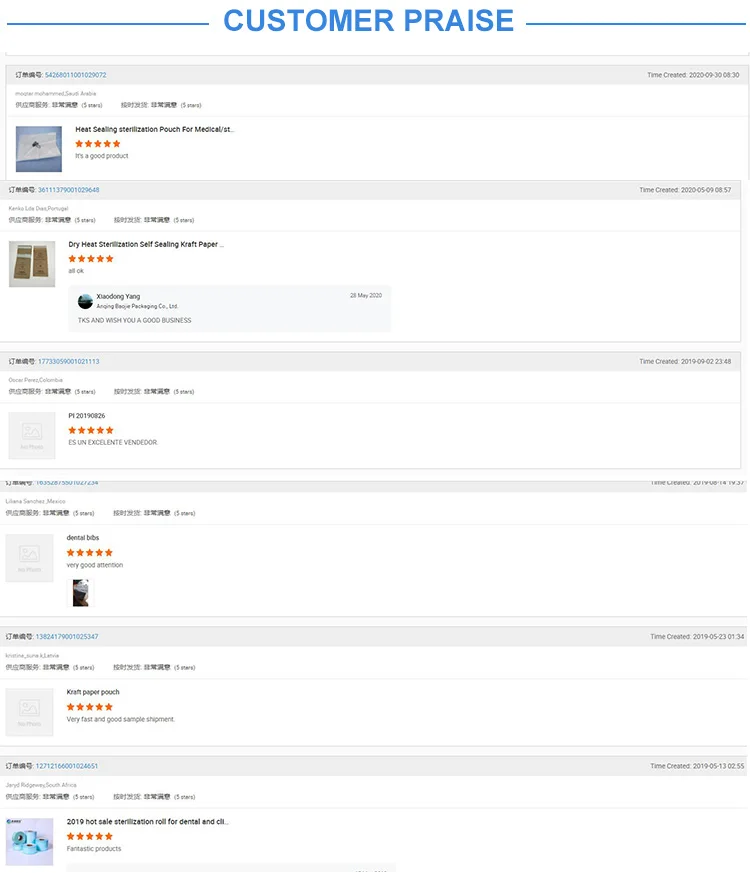This screenshot has height=873, width=750.
Task: Click the Xiaodong Yang profile avatar
Action: 85,301
